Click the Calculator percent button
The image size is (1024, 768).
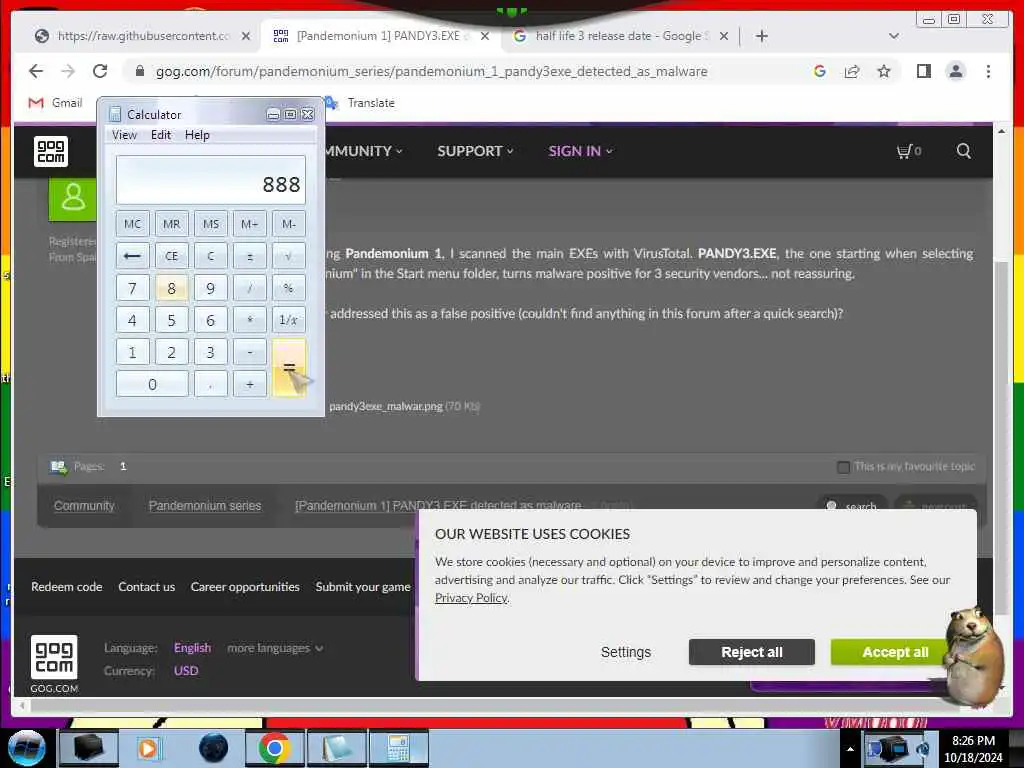(289, 288)
